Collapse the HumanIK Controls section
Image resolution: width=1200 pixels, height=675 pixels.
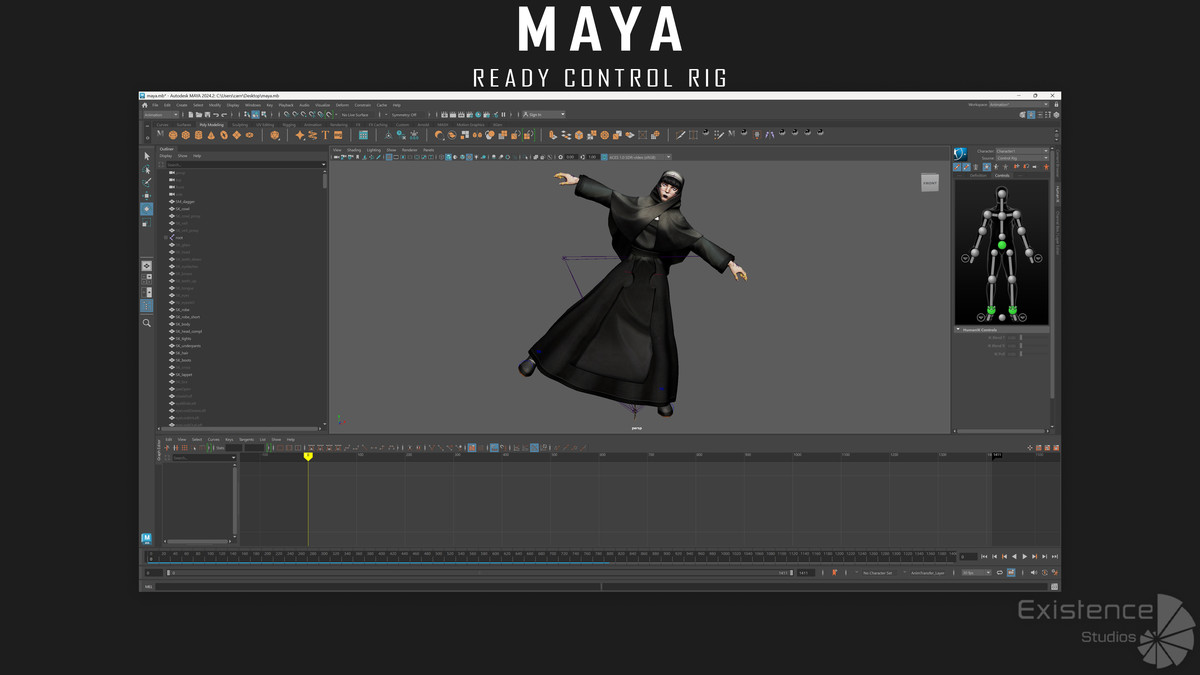(x=958, y=329)
